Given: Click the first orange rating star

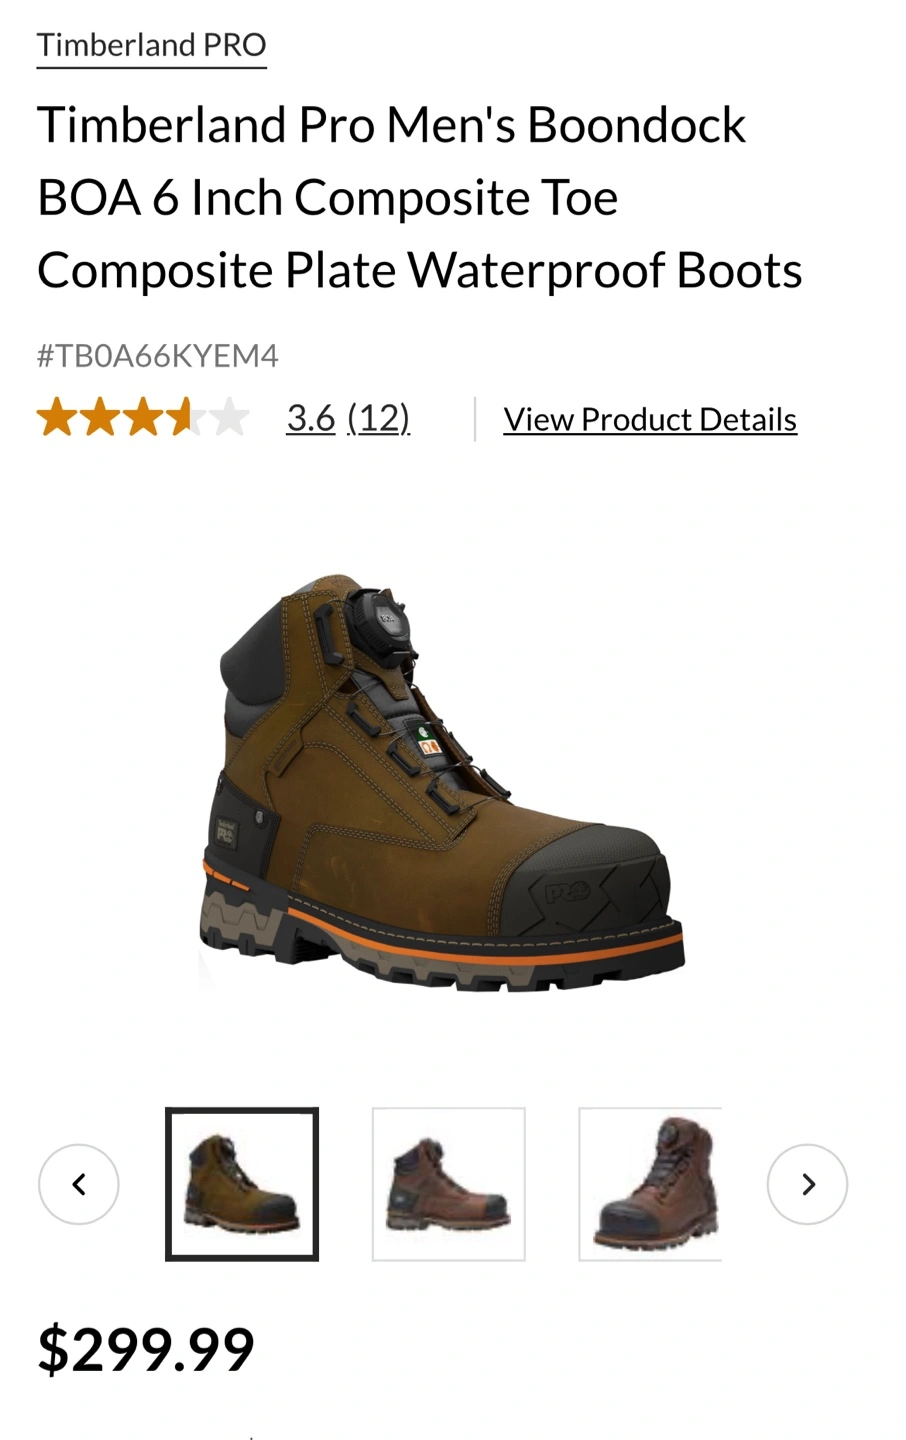Looking at the screenshot, I should coord(57,418).
